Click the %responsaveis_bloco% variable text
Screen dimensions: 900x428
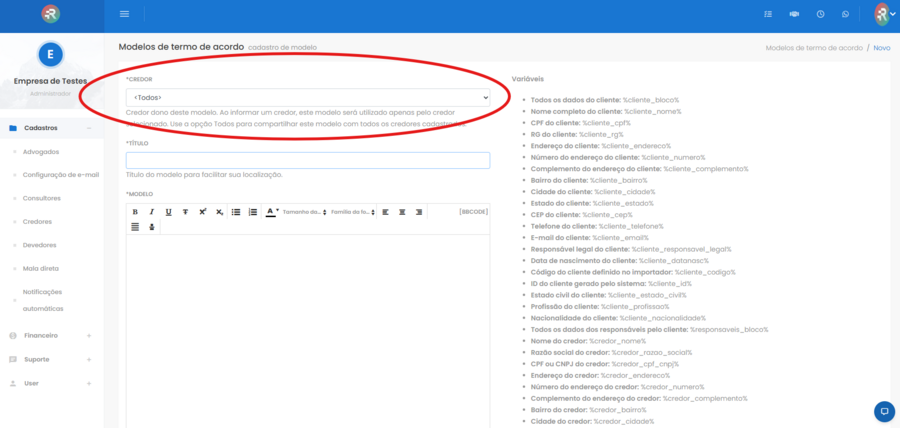(729, 329)
